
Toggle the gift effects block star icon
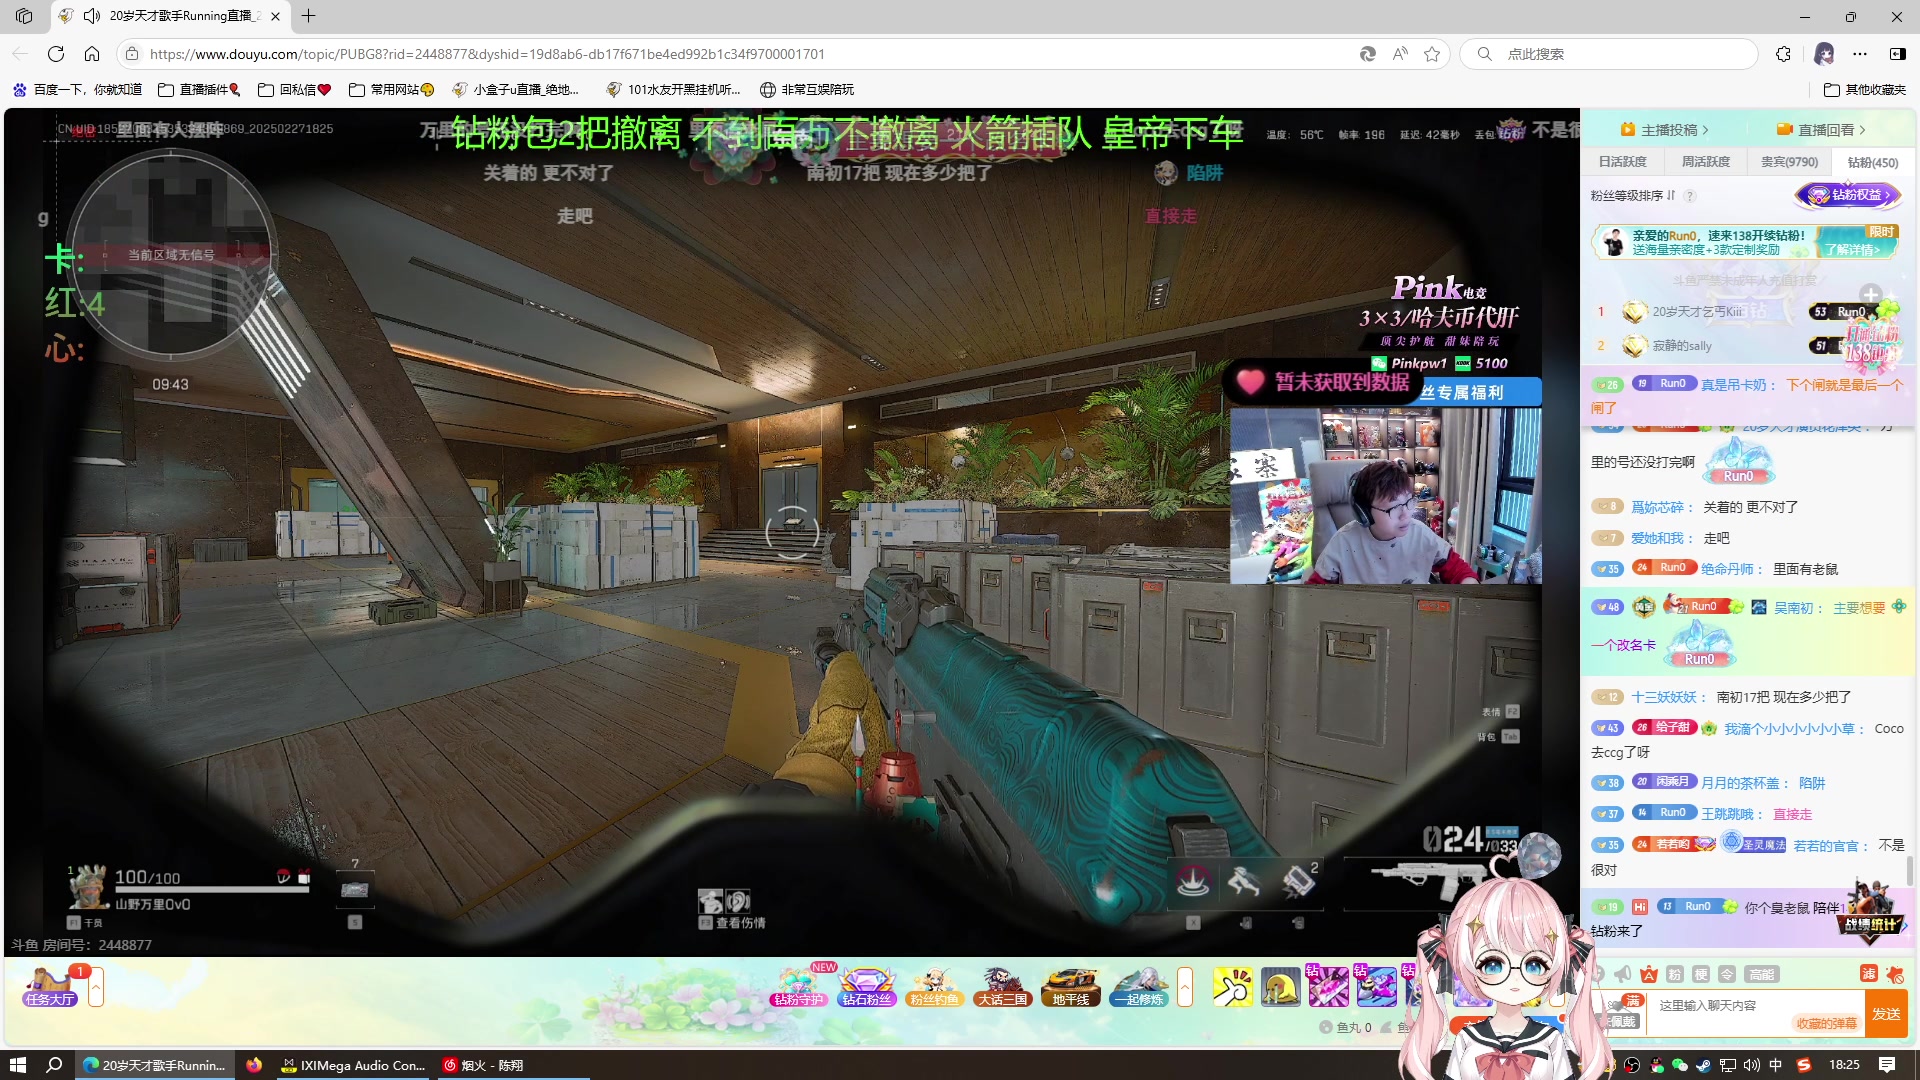1895,974
